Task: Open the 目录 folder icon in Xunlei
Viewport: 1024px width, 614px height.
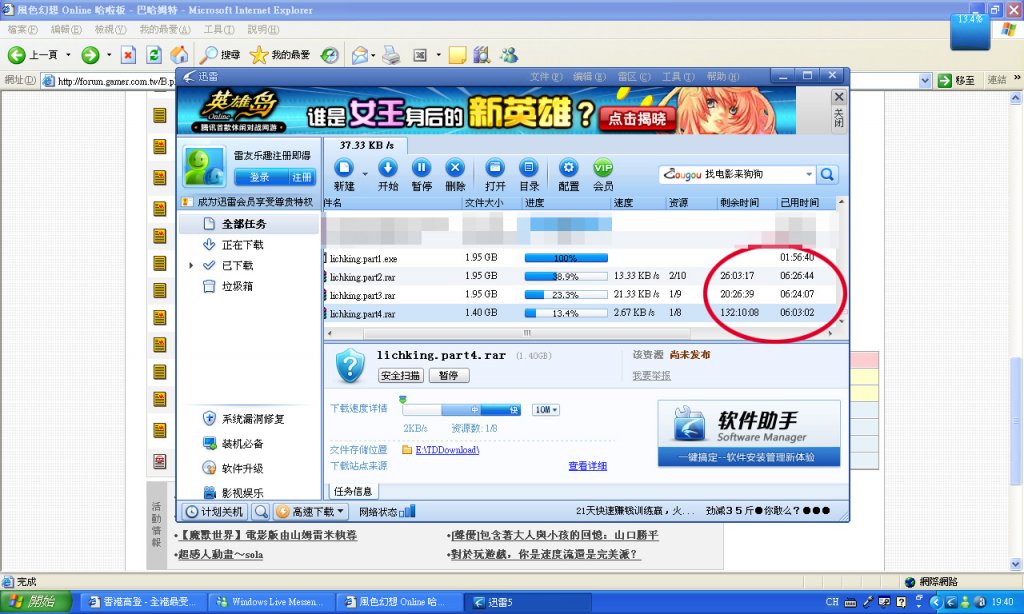Action: coord(529,168)
